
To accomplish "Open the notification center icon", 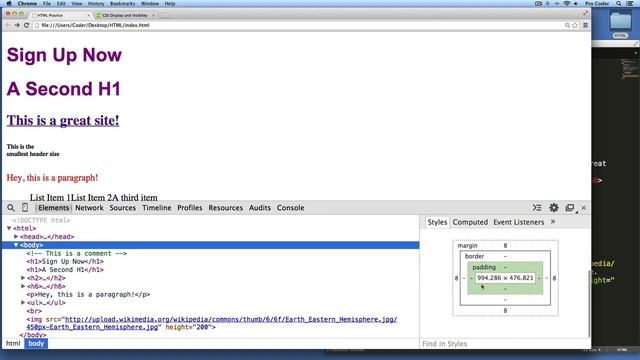I will [630, 3].
